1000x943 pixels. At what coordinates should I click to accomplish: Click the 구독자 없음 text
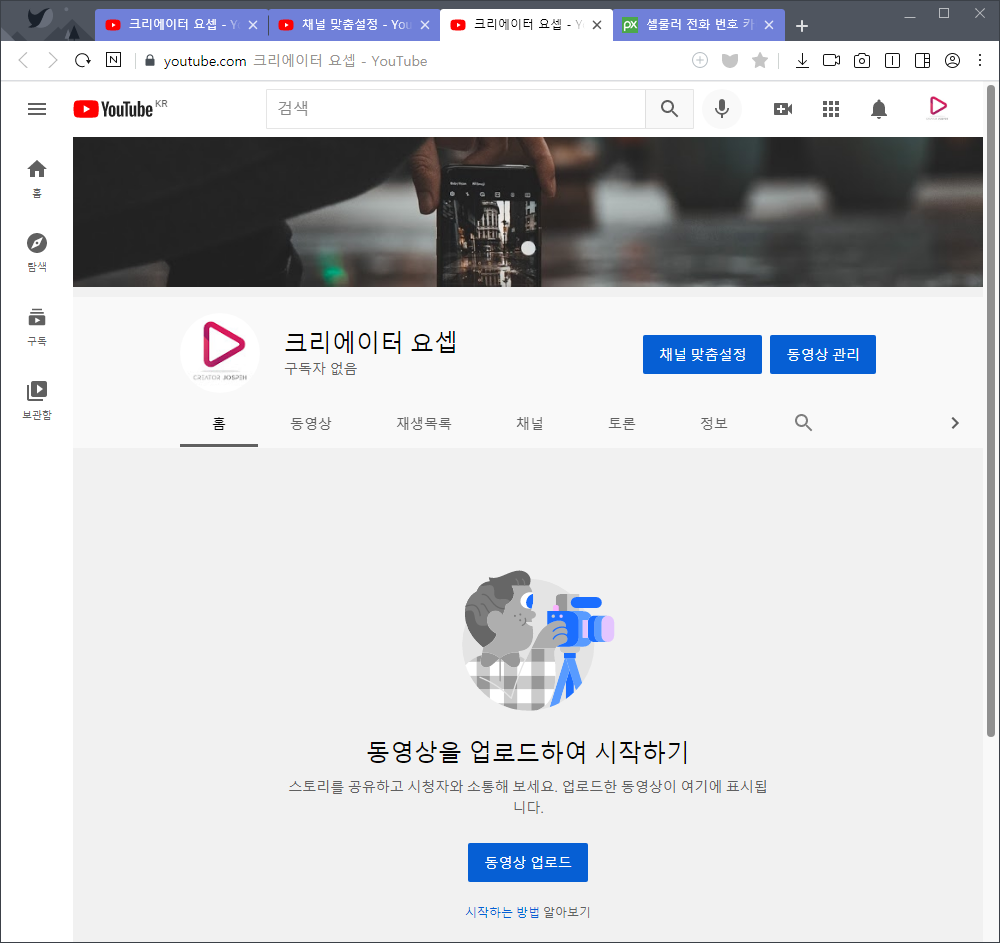(321, 369)
